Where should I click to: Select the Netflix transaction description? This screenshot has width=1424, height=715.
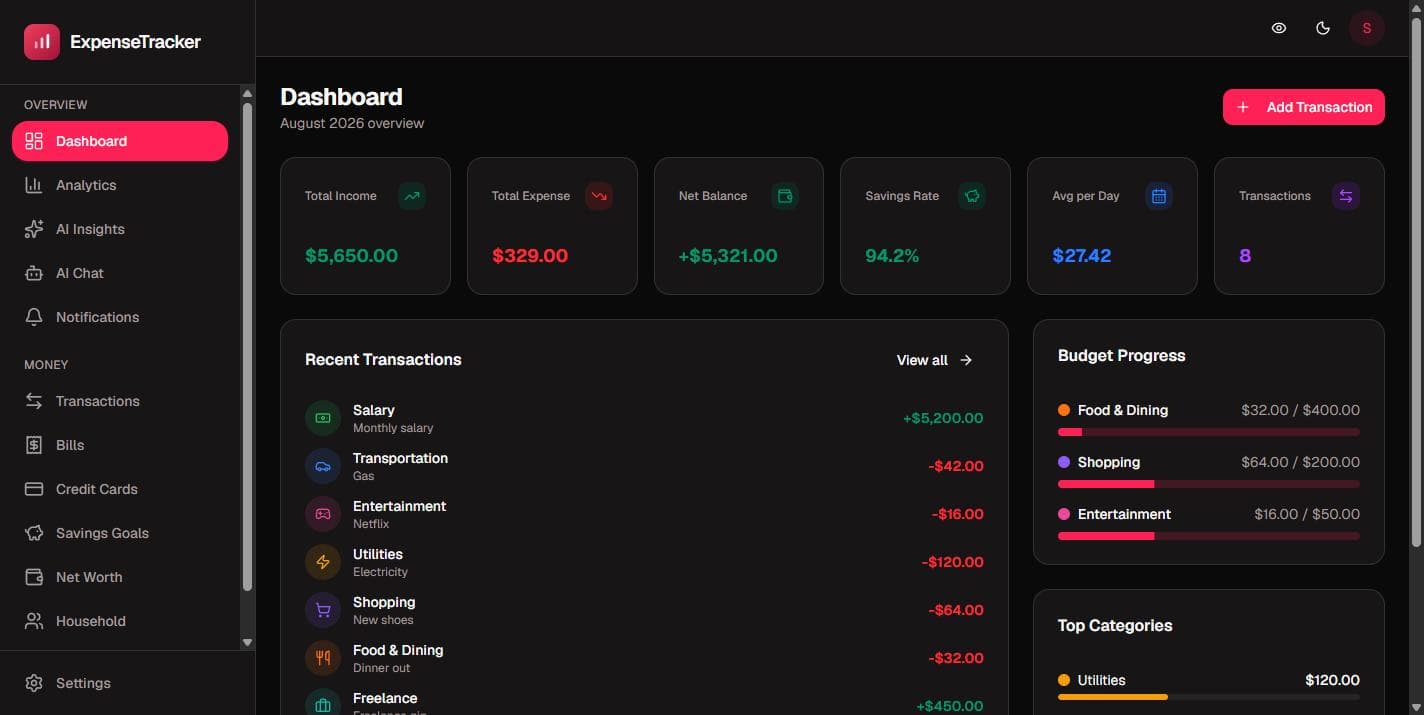pyautogui.click(x=371, y=524)
